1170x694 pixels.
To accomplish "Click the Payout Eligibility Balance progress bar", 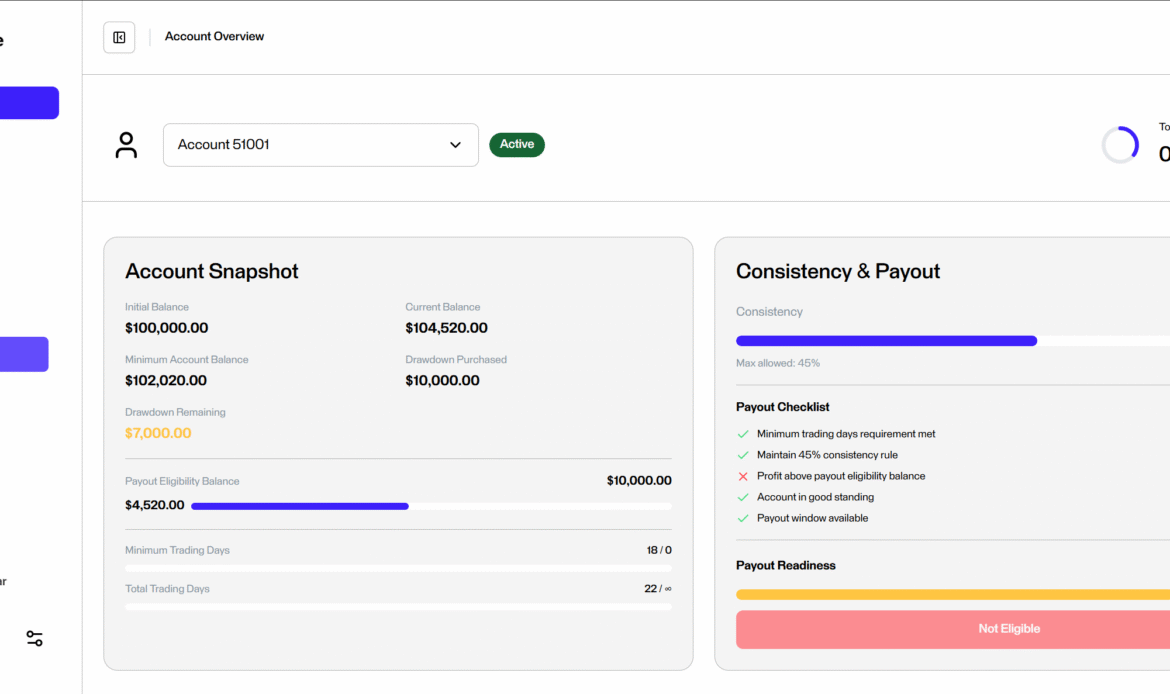I will pyautogui.click(x=430, y=506).
